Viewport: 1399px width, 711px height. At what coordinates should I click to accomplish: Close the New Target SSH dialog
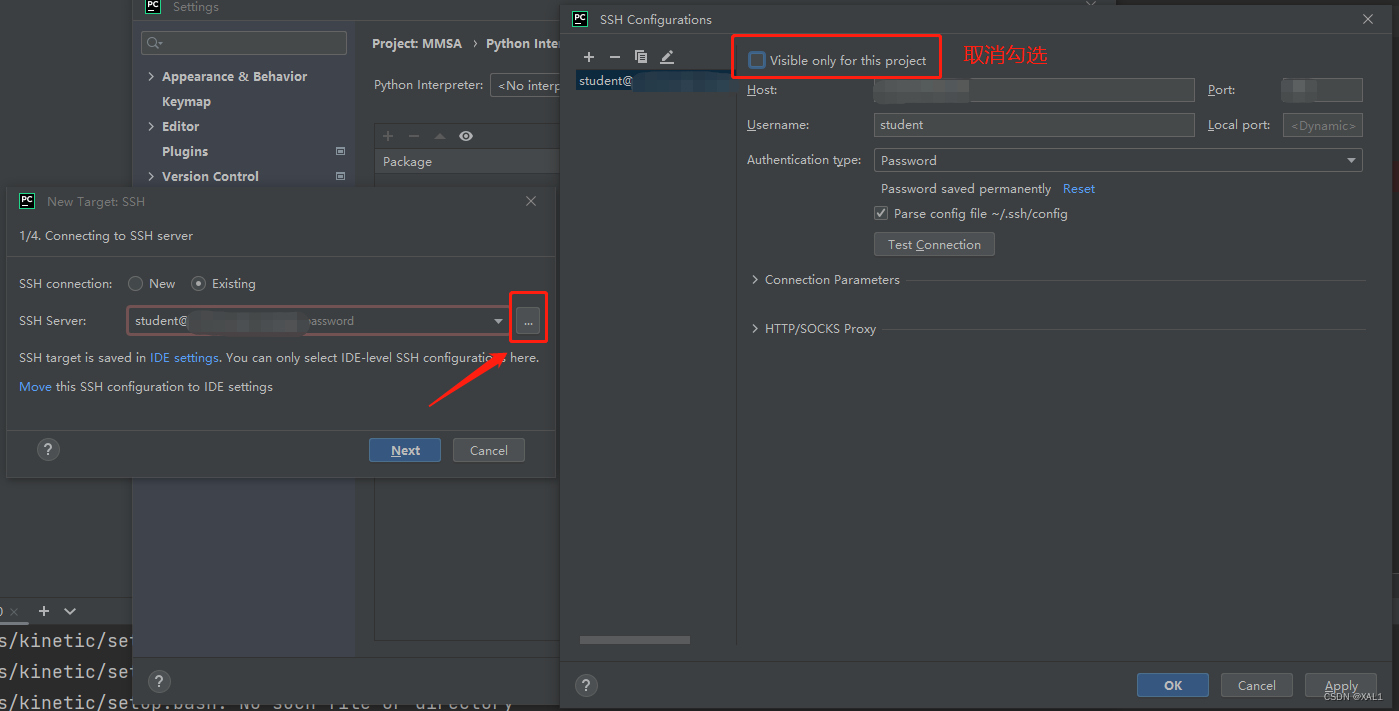click(x=531, y=201)
